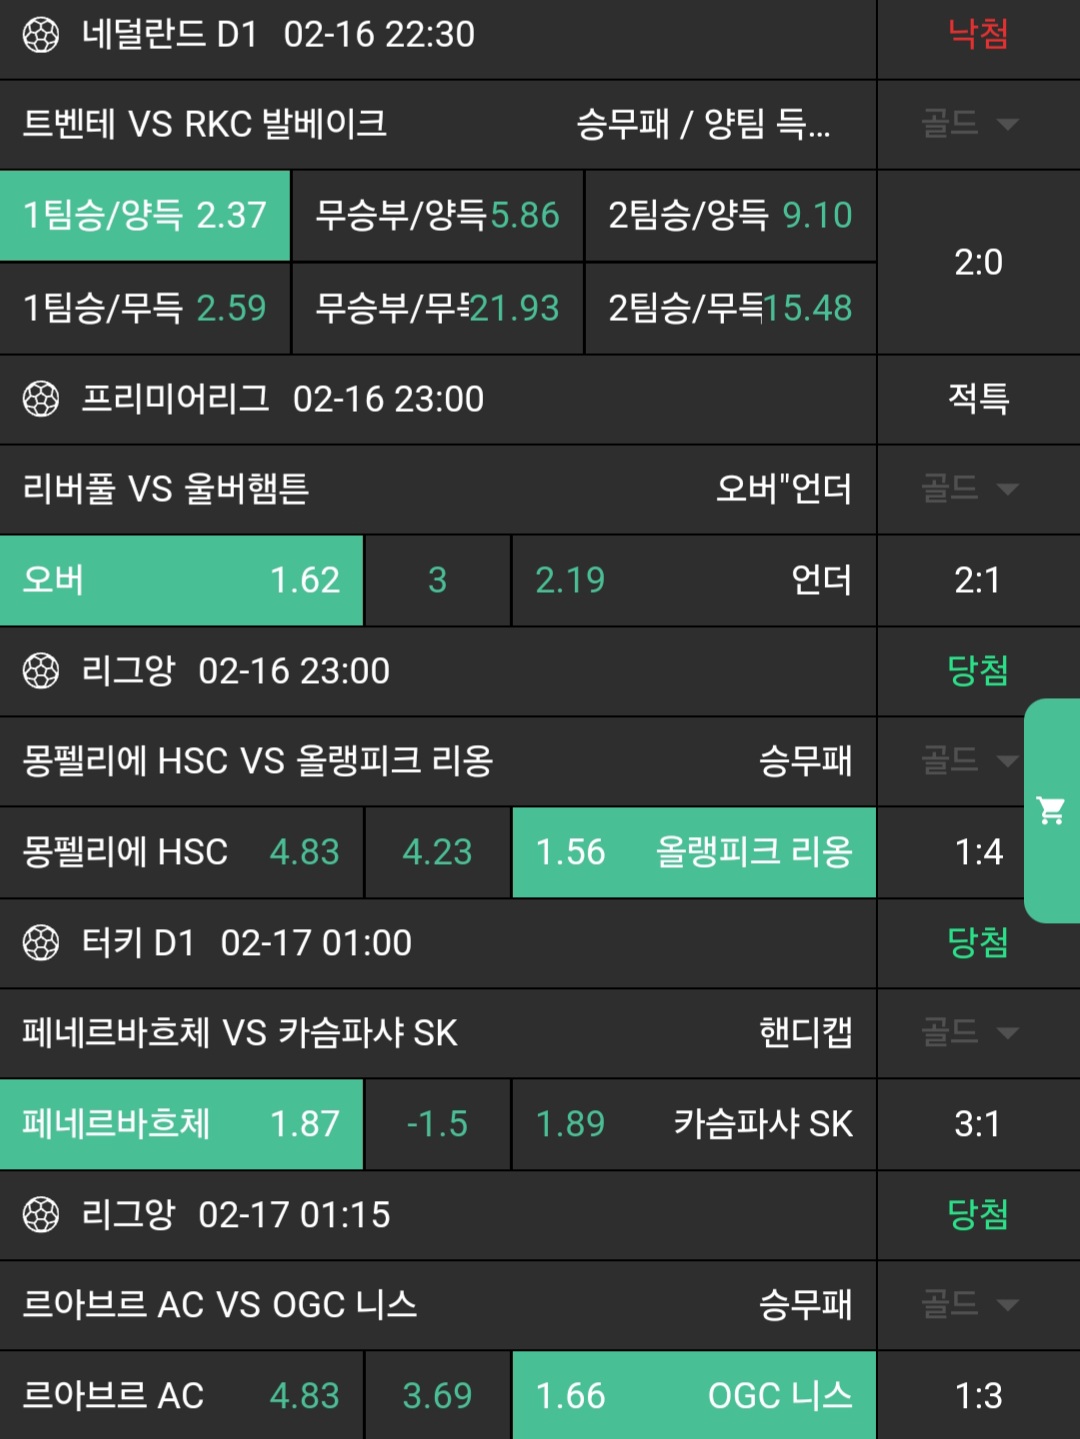Expand 골드 dropdown for 르아브르 AC match

click(969, 1305)
